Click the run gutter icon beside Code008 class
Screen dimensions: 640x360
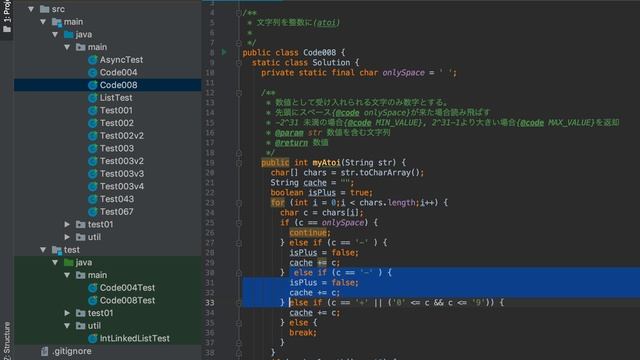(x=224, y=52)
